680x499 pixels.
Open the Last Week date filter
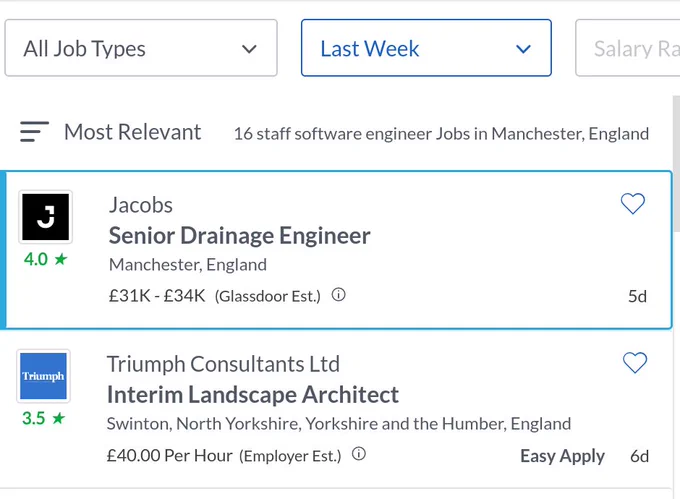(x=426, y=48)
